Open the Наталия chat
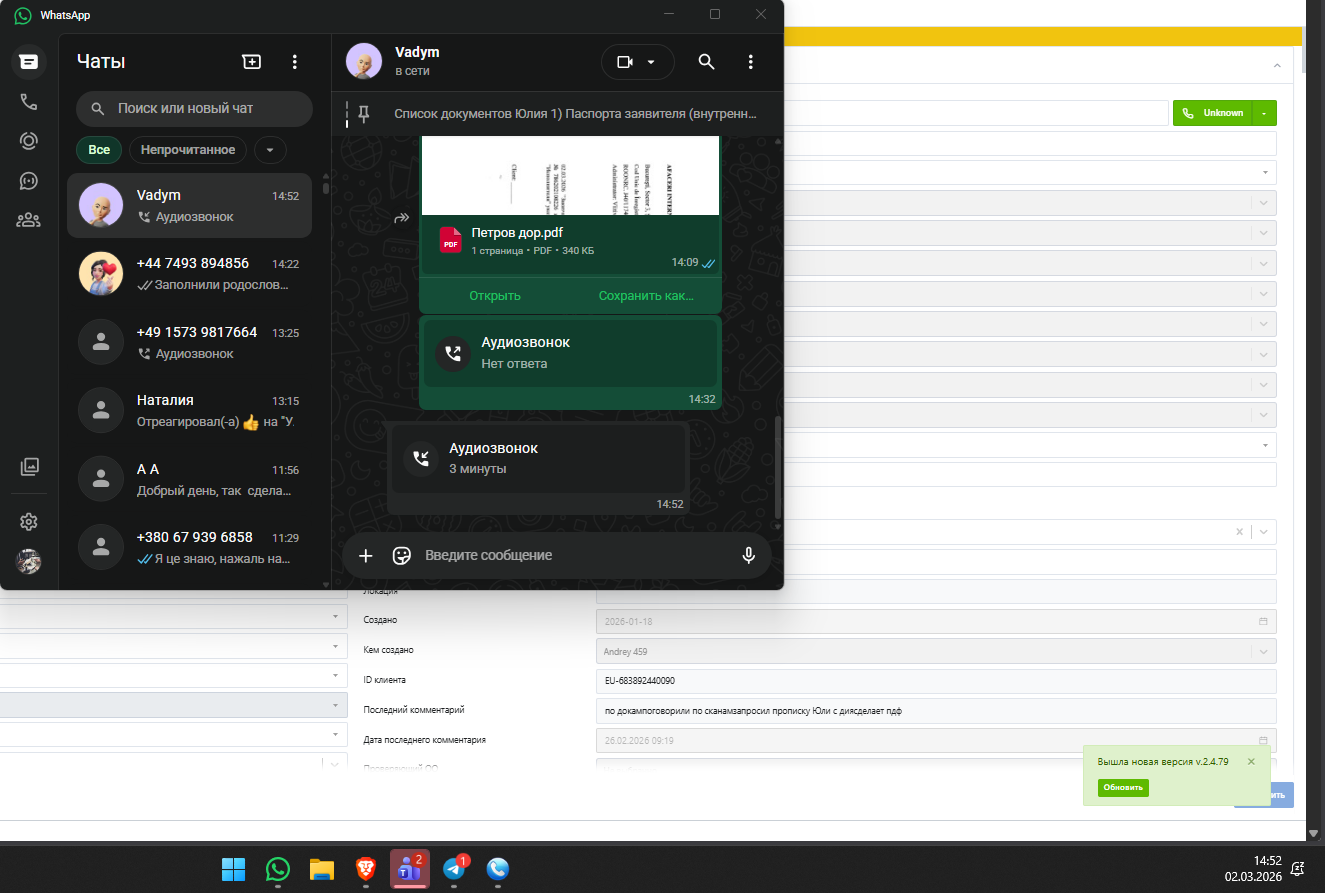 [190, 411]
